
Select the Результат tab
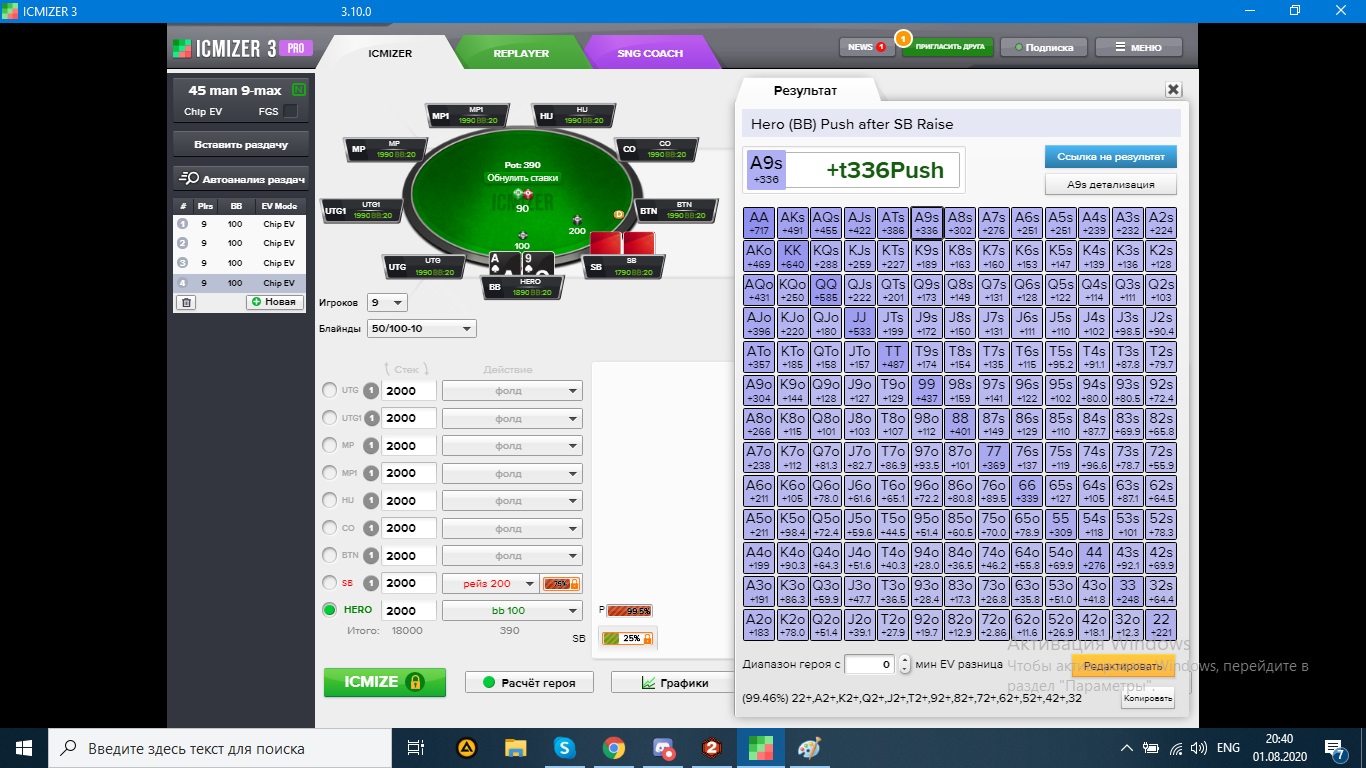[x=805, y=91]
